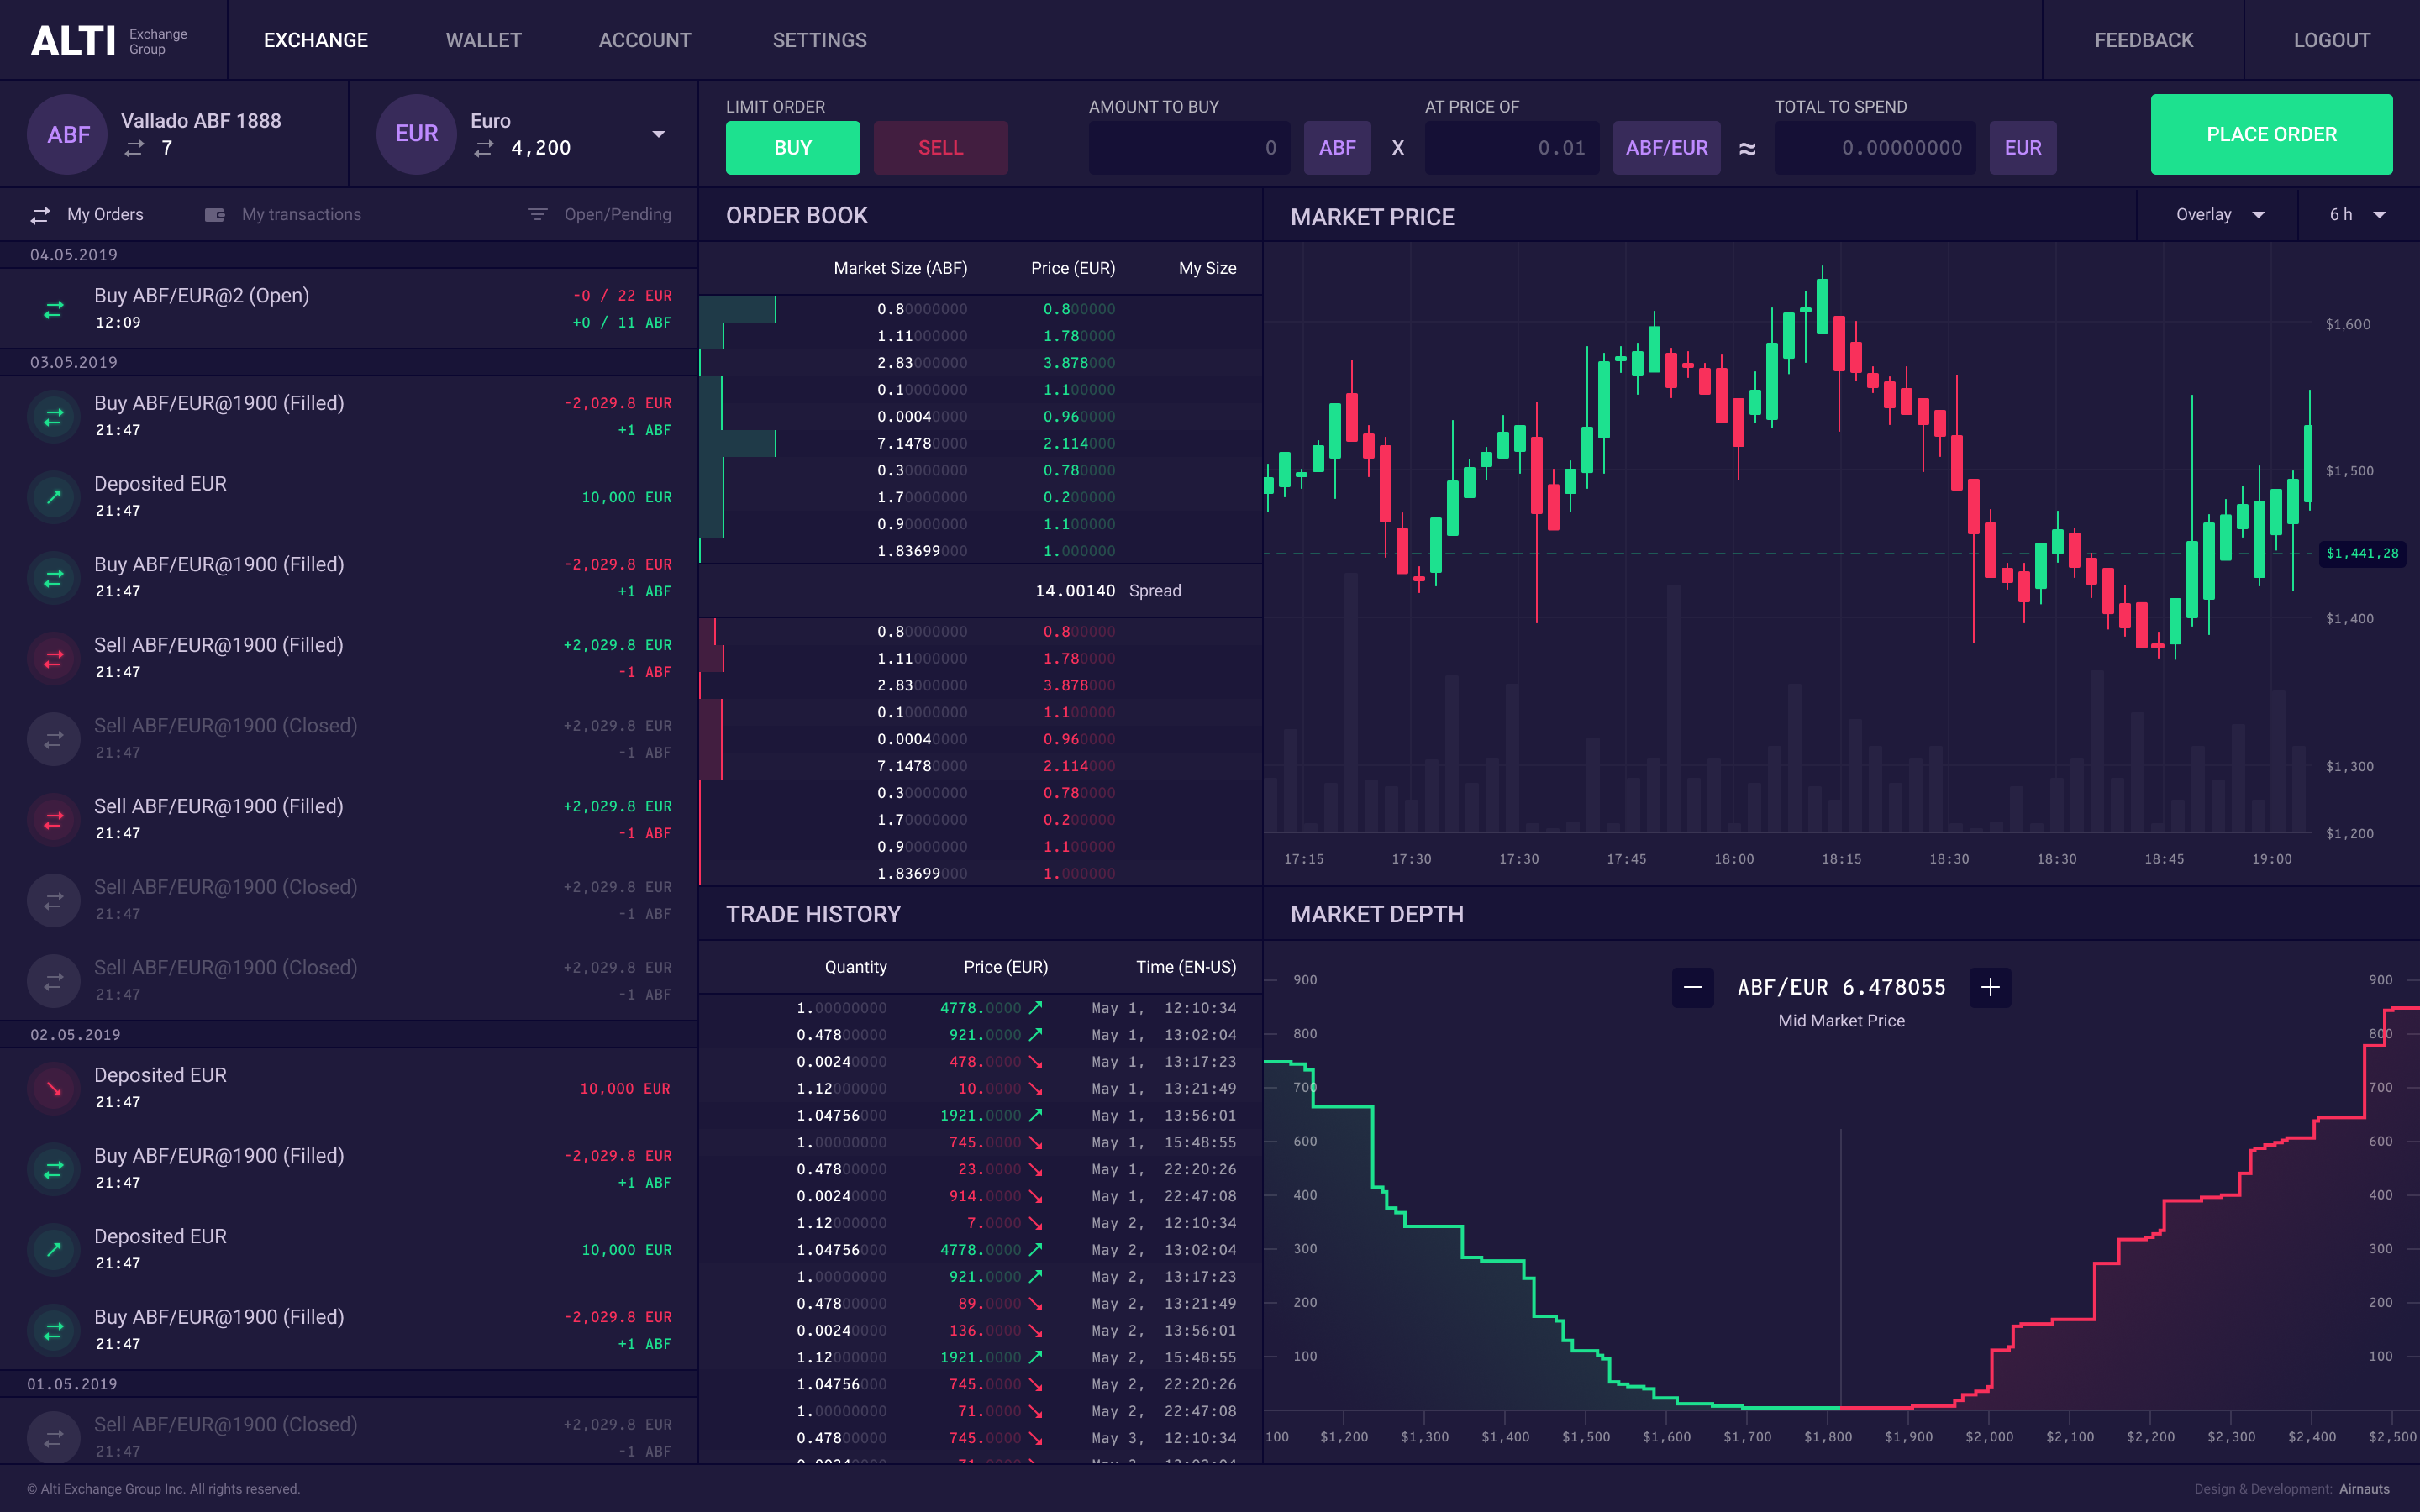This screenshot has width=2420, height=1512.
Task: Click the Open/Pending filter icon
Action: (x=537, y=215)
